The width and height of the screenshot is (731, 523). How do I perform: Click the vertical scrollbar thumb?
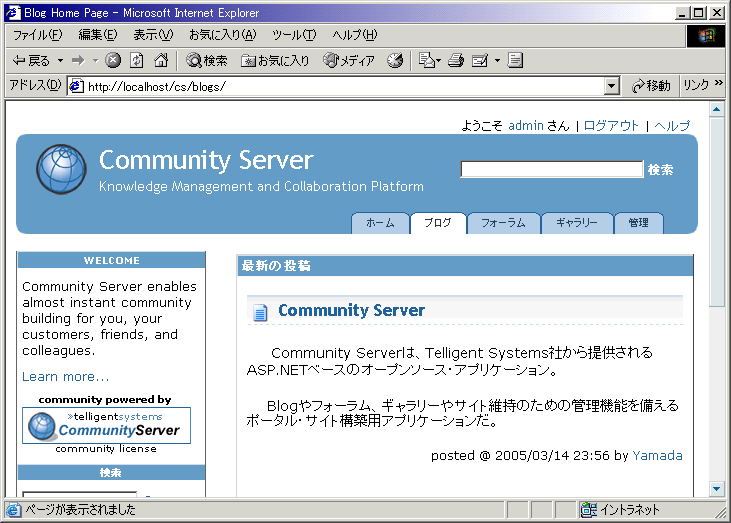[x=717, y=212]
